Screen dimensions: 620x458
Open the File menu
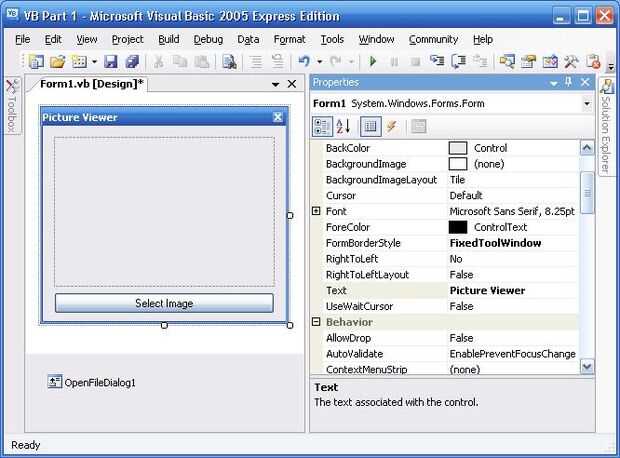(23, 40)
